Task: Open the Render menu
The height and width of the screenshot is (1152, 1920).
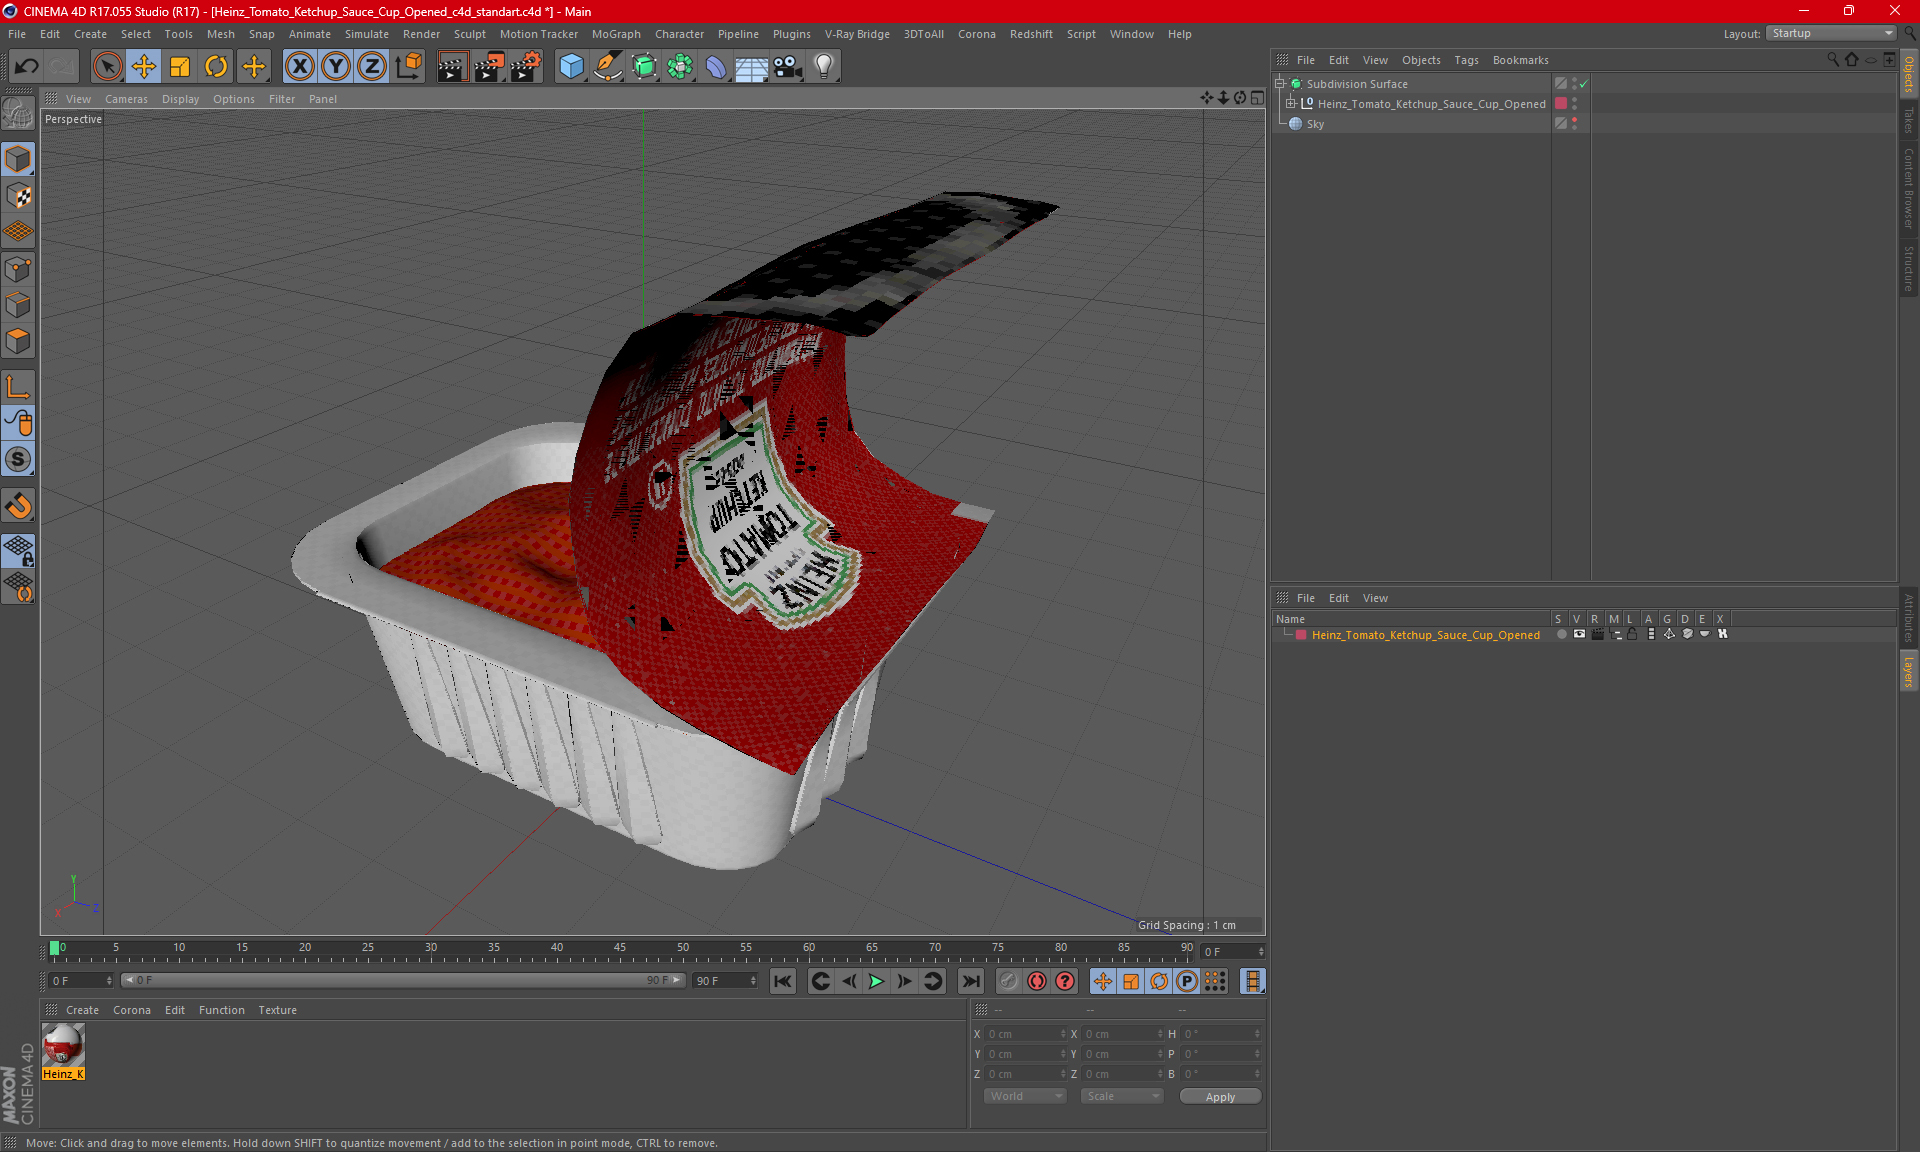Action: (421, 34)
